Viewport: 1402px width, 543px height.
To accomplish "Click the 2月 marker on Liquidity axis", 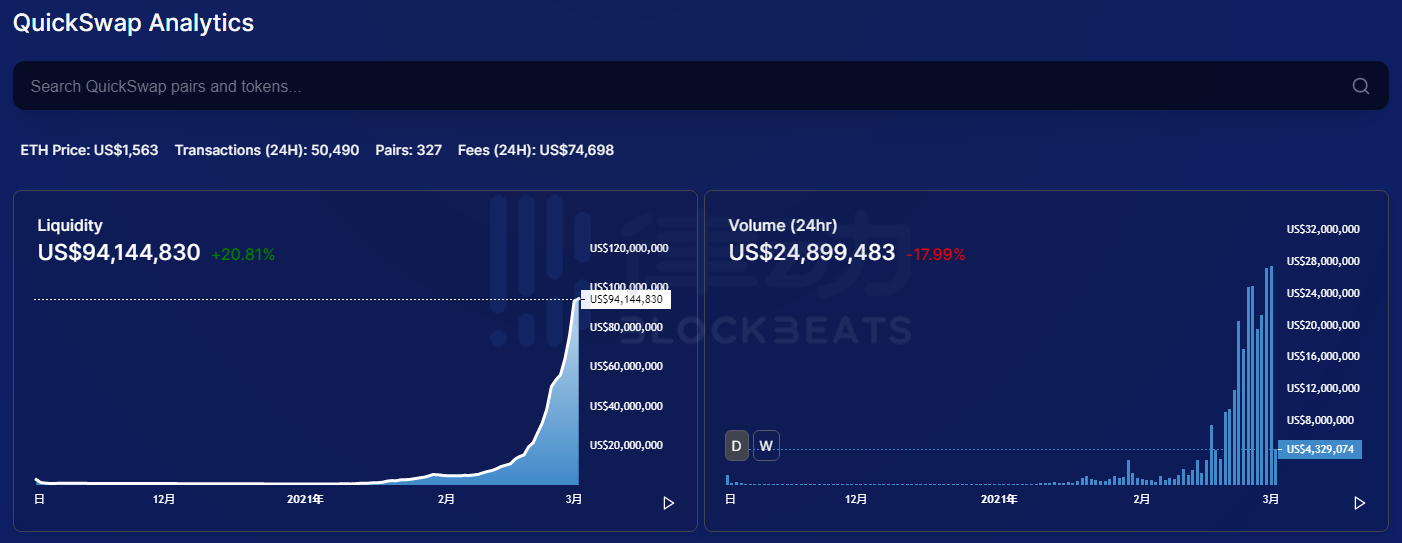I will point(445,498).
